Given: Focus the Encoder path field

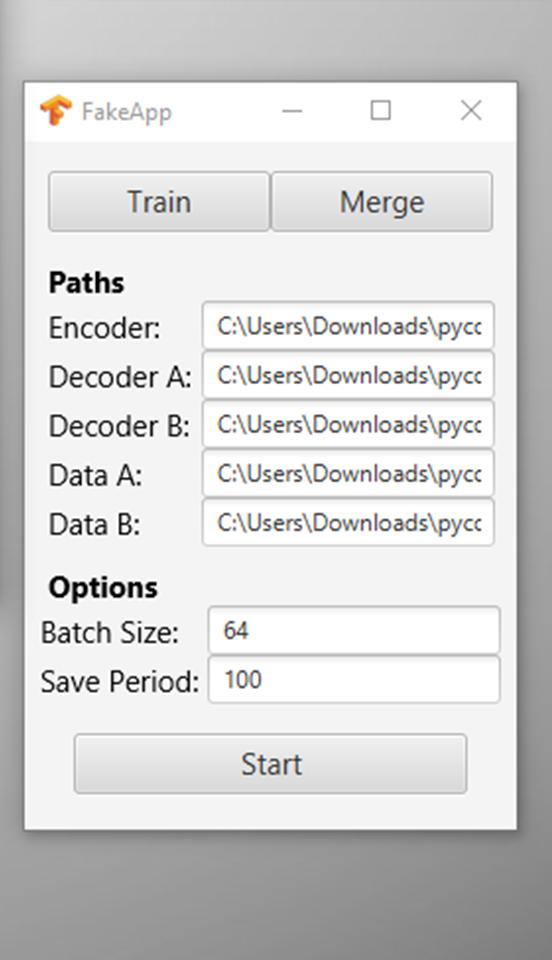Looking at the screenshot, I should coord(348,326).
